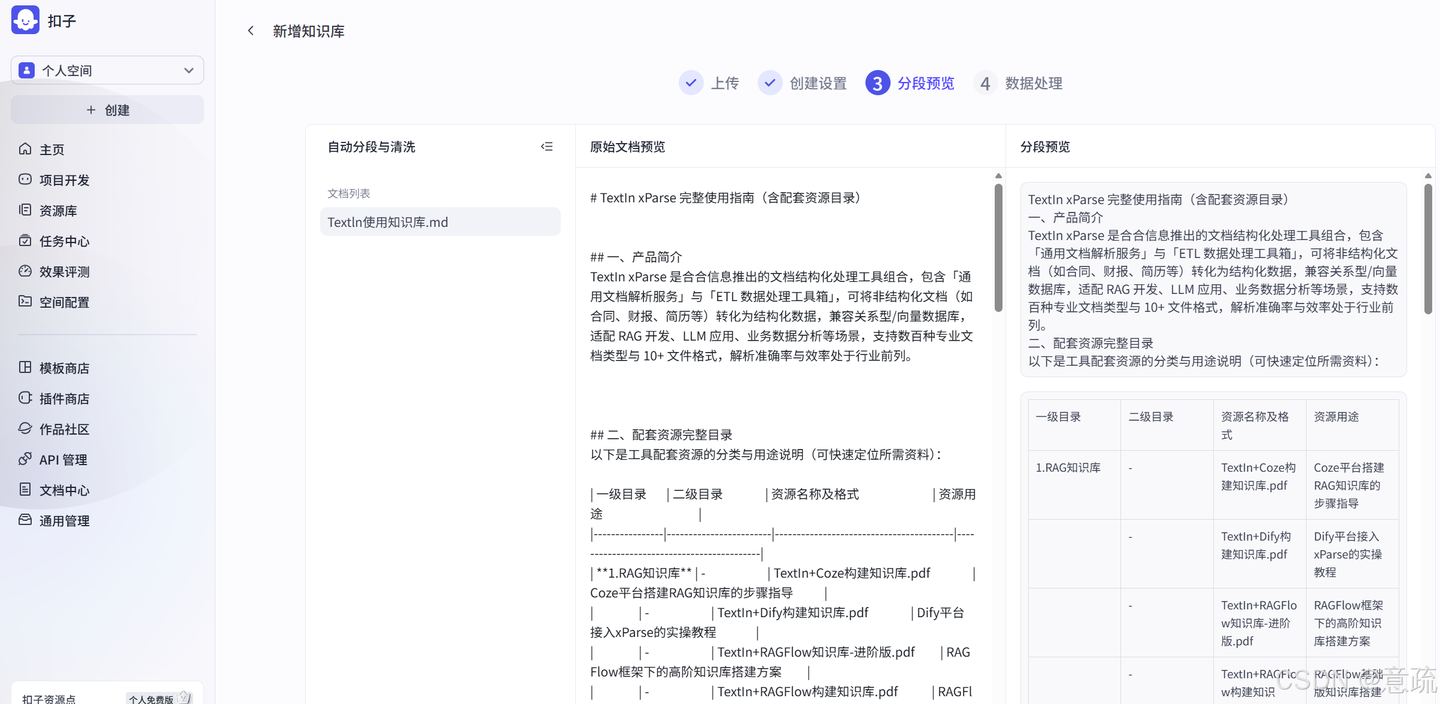The width and height of the screenshot is (1440, 704).
Task: Click the 原始文档预览 pane scrollbar
Action: click(x=998, y=250)
